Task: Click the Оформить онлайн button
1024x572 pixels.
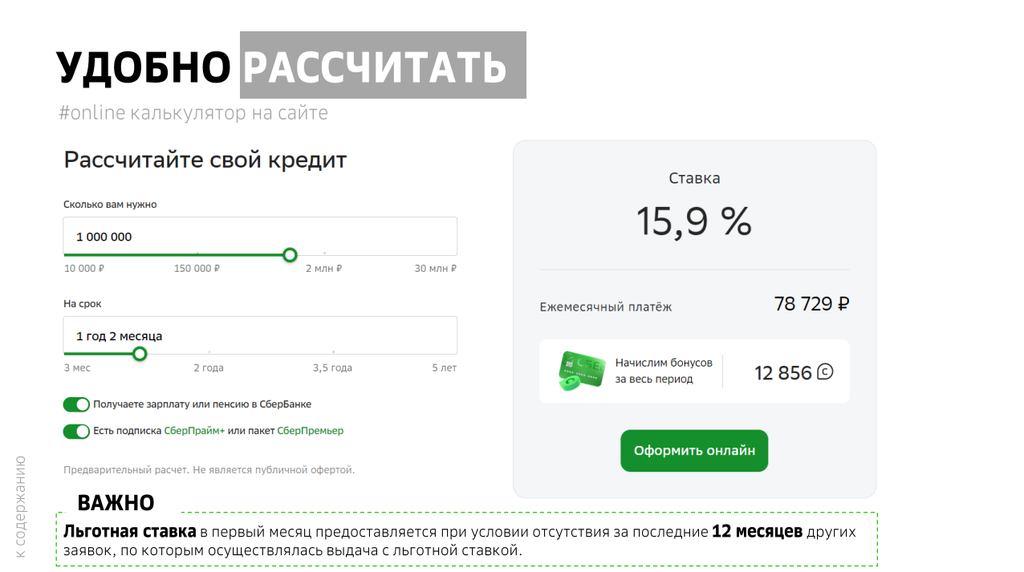Action: pyautogui.click(x=694, y=451)
